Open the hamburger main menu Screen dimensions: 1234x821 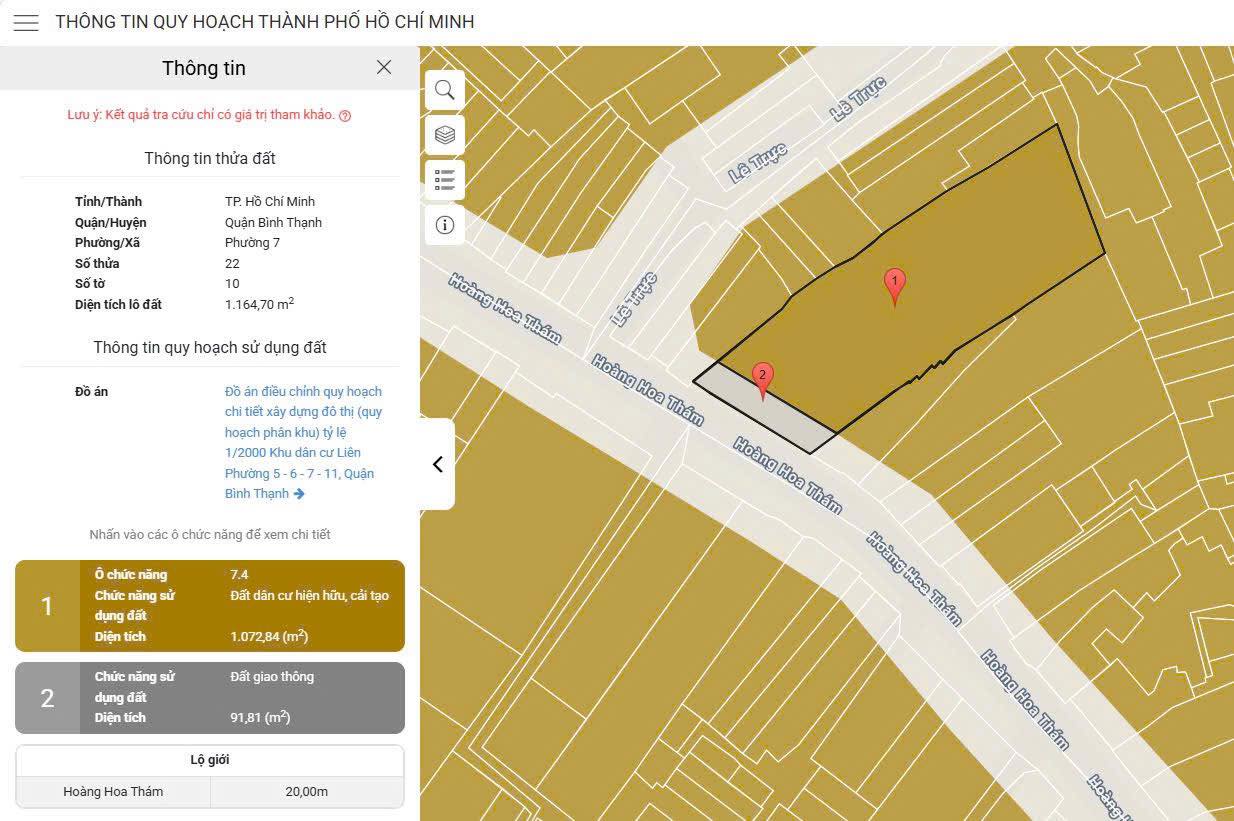[26, 22]
